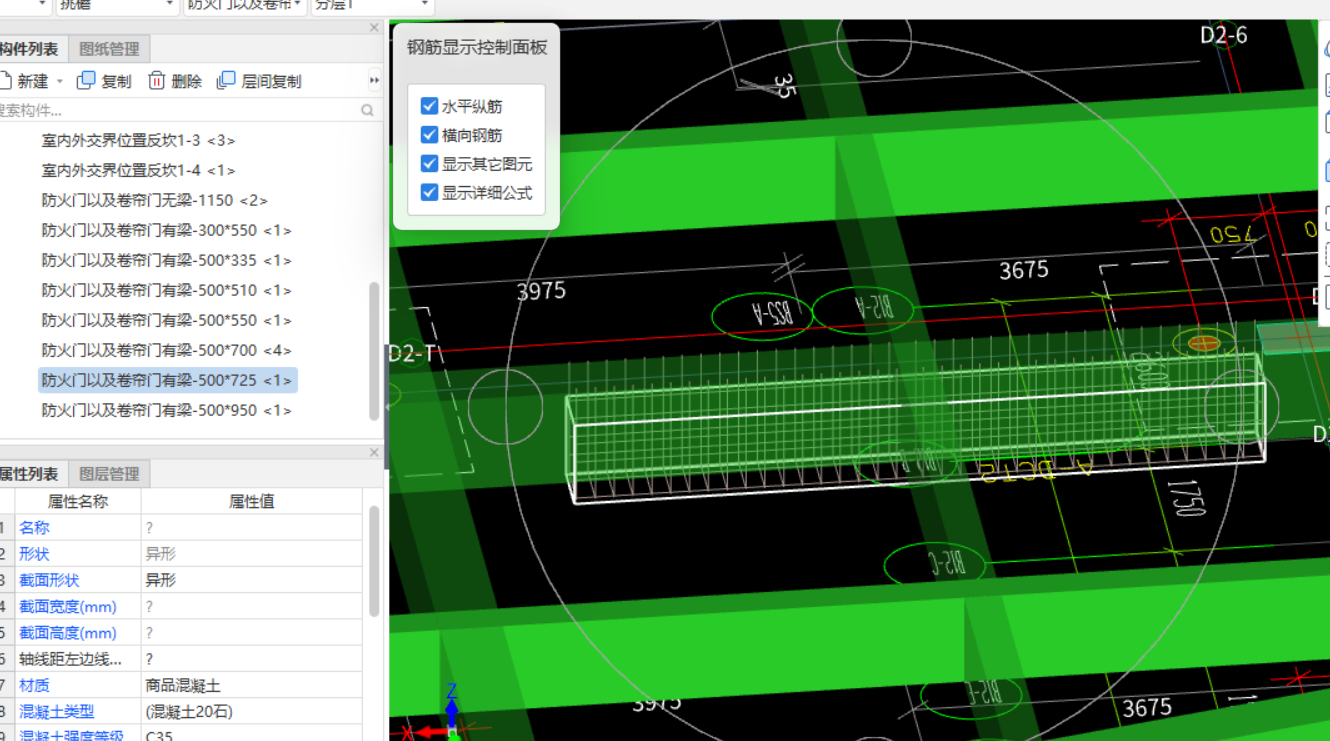Click the 截面形状 property name
The width and height of the screenshot is (1330, 741).
click(x=49, y=580)
